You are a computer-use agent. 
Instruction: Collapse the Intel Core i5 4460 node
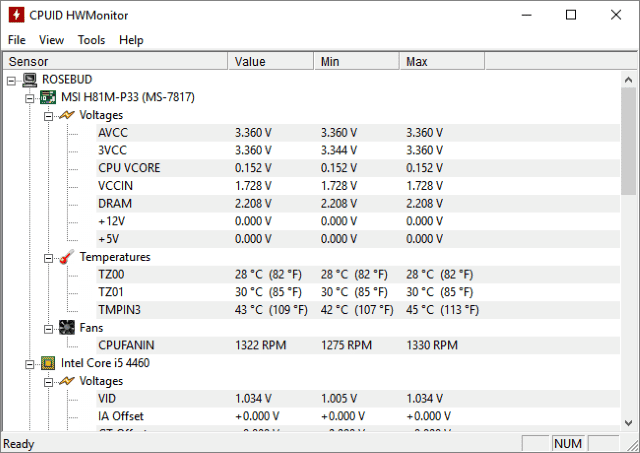click(30, 363)
